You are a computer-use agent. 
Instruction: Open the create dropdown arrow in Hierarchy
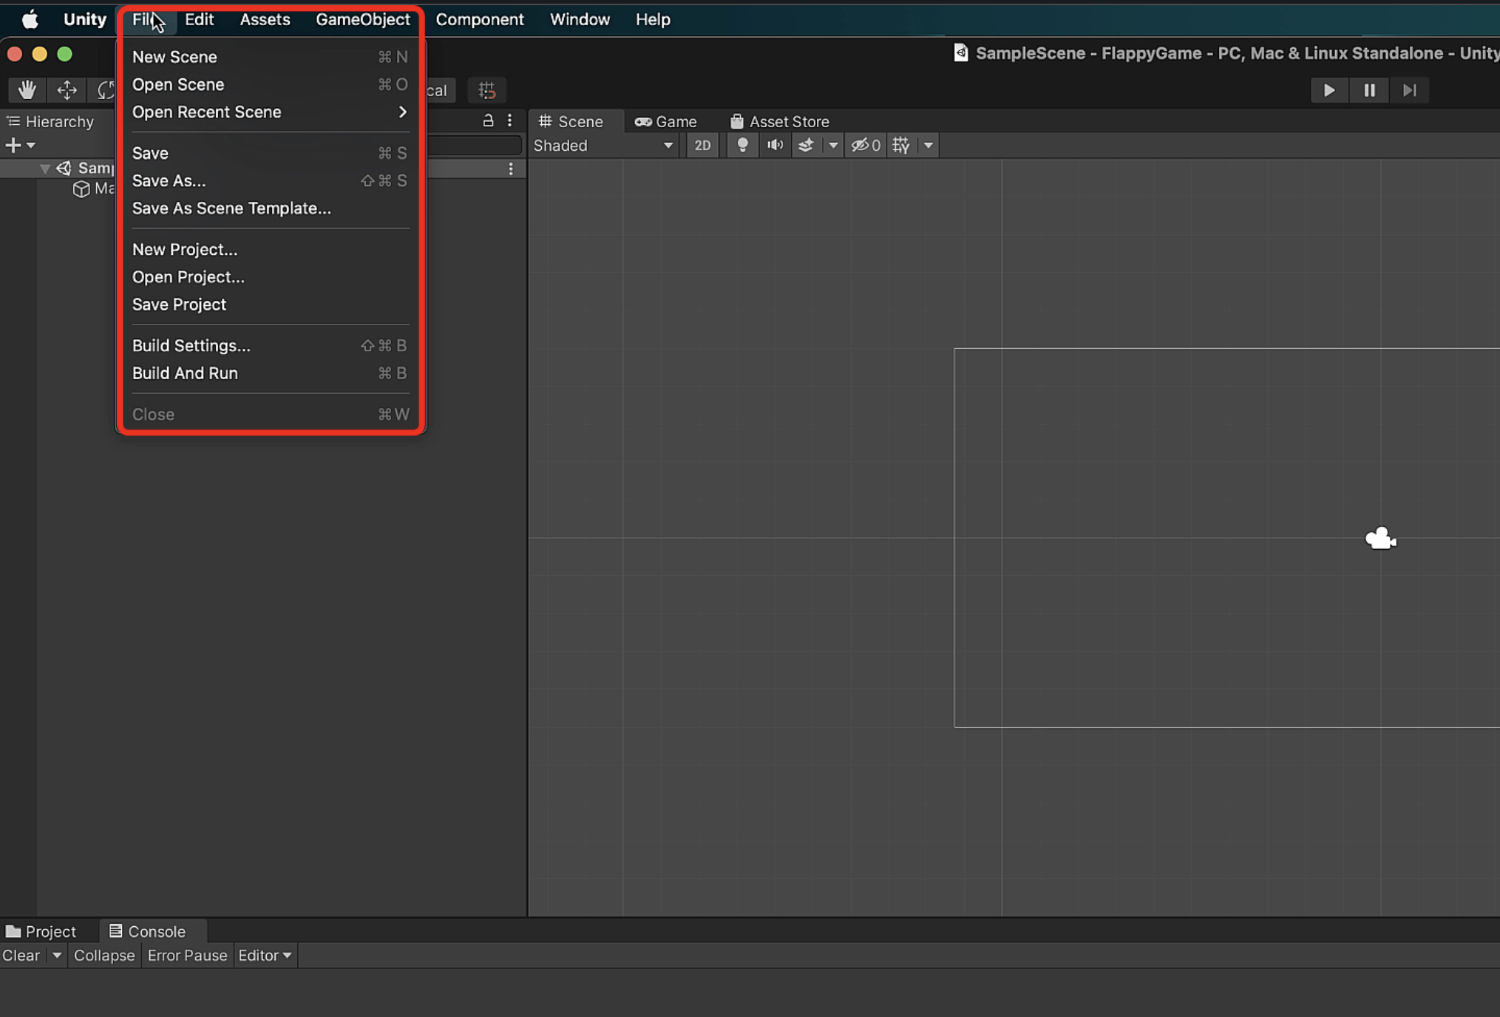(31, 146)
